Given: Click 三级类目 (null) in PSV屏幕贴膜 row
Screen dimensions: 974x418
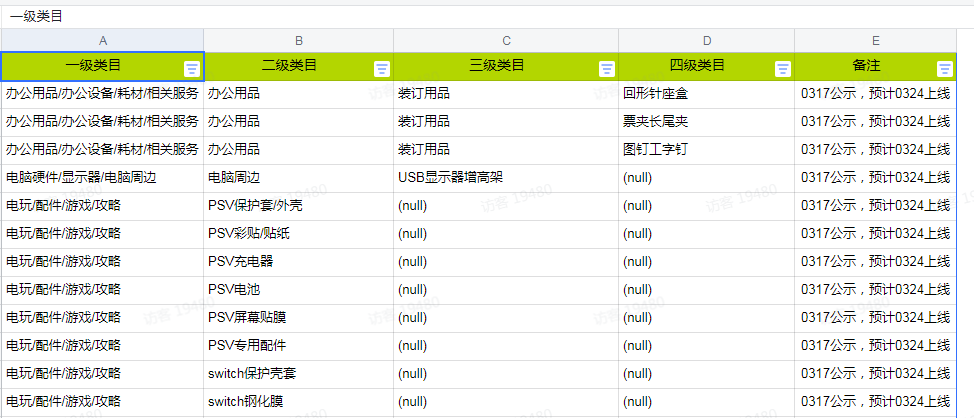Looking at the screenshot, I should (x=506, y=318).
